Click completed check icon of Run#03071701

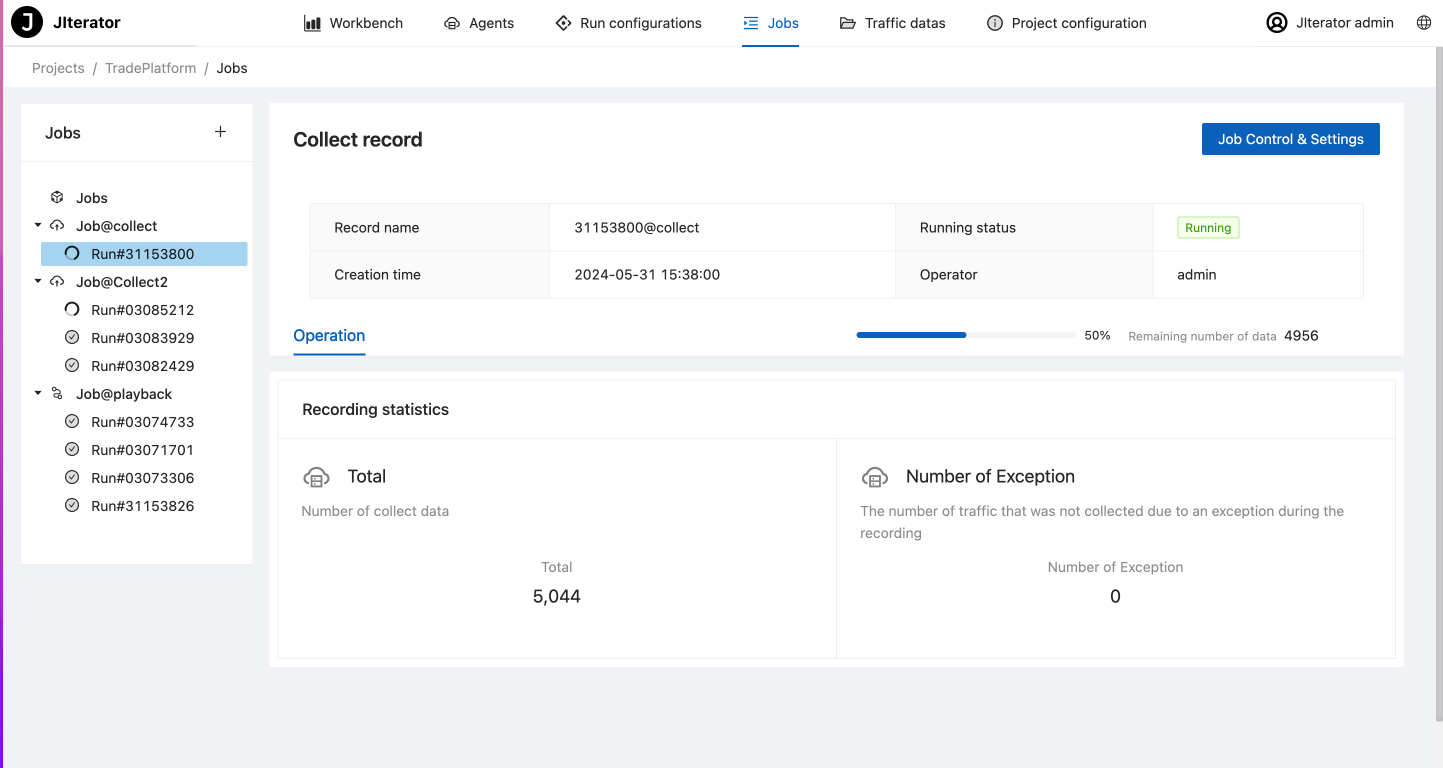72,450
